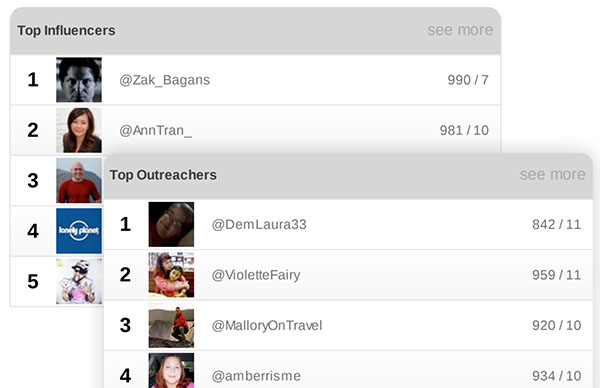The image size is (600, 388).
Task: Click the 990 / 7 score for Zak_Bagans
Action: click(x=468, y=80)
